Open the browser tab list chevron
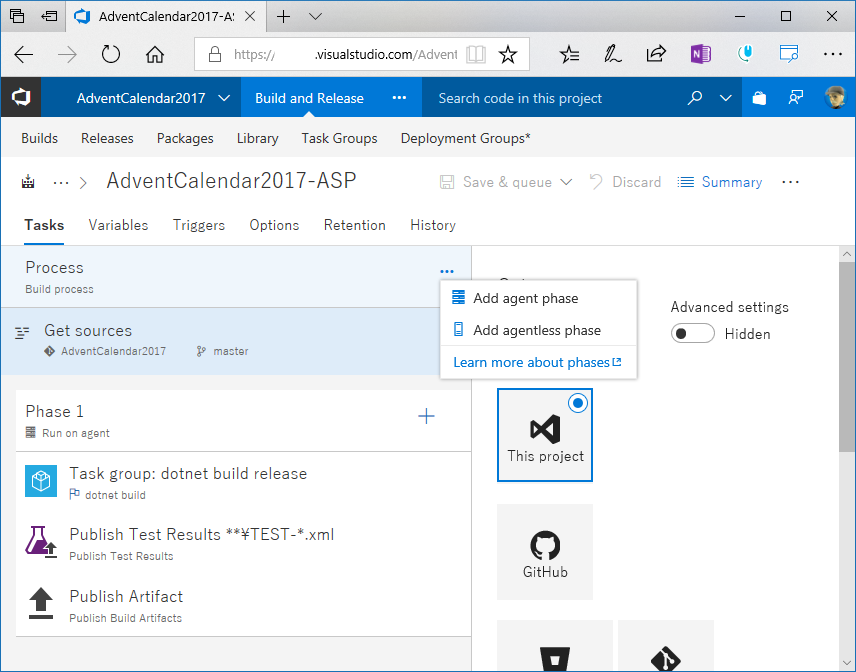856x672 pixels. coord(315,16)
